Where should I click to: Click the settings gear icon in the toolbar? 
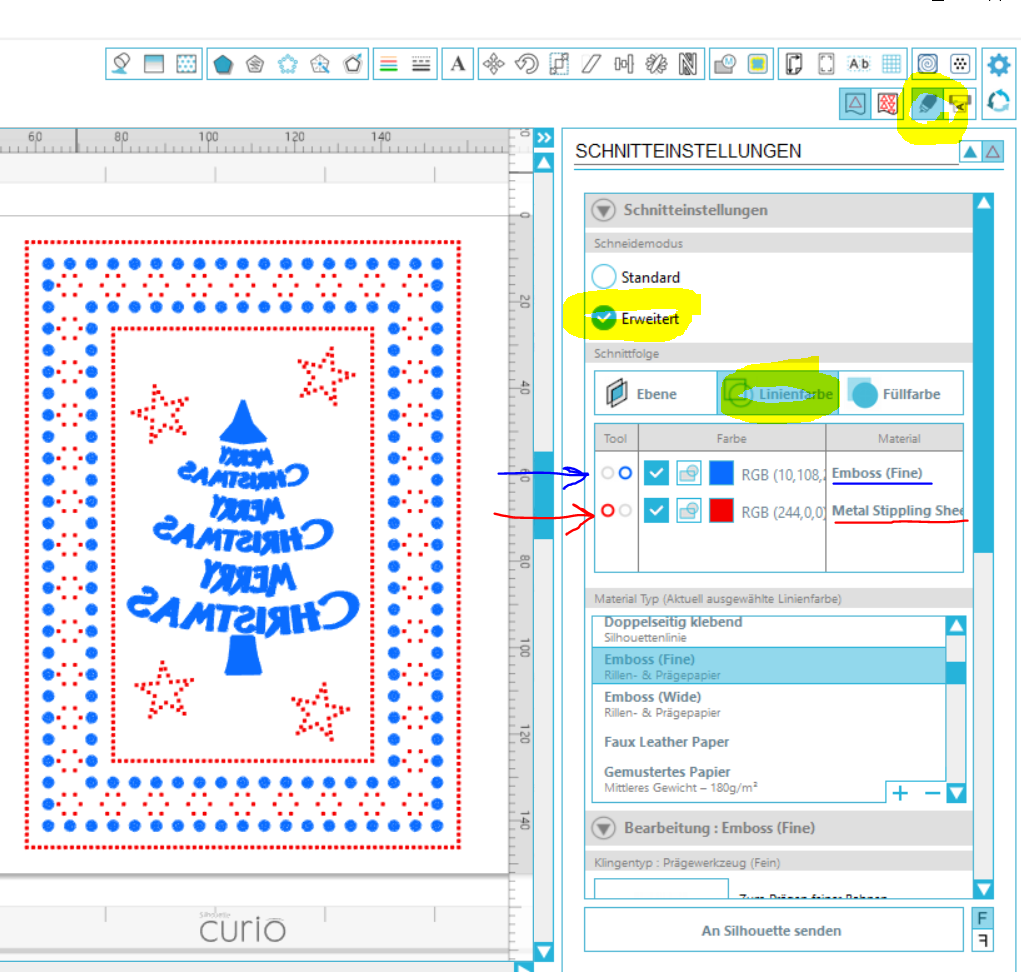pyautogui.click(x=998, y=65)
